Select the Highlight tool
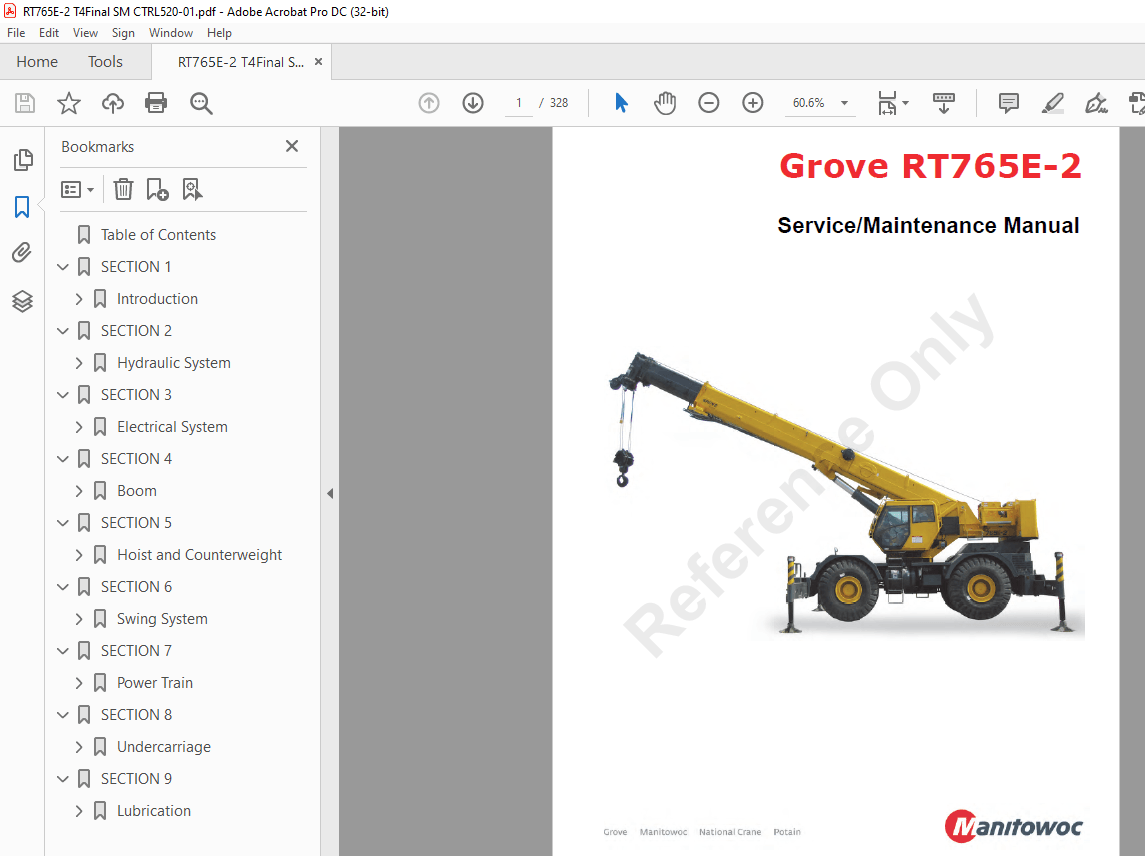The image size is (1145, 856). pyautogui.click(x=1052, y=102)
